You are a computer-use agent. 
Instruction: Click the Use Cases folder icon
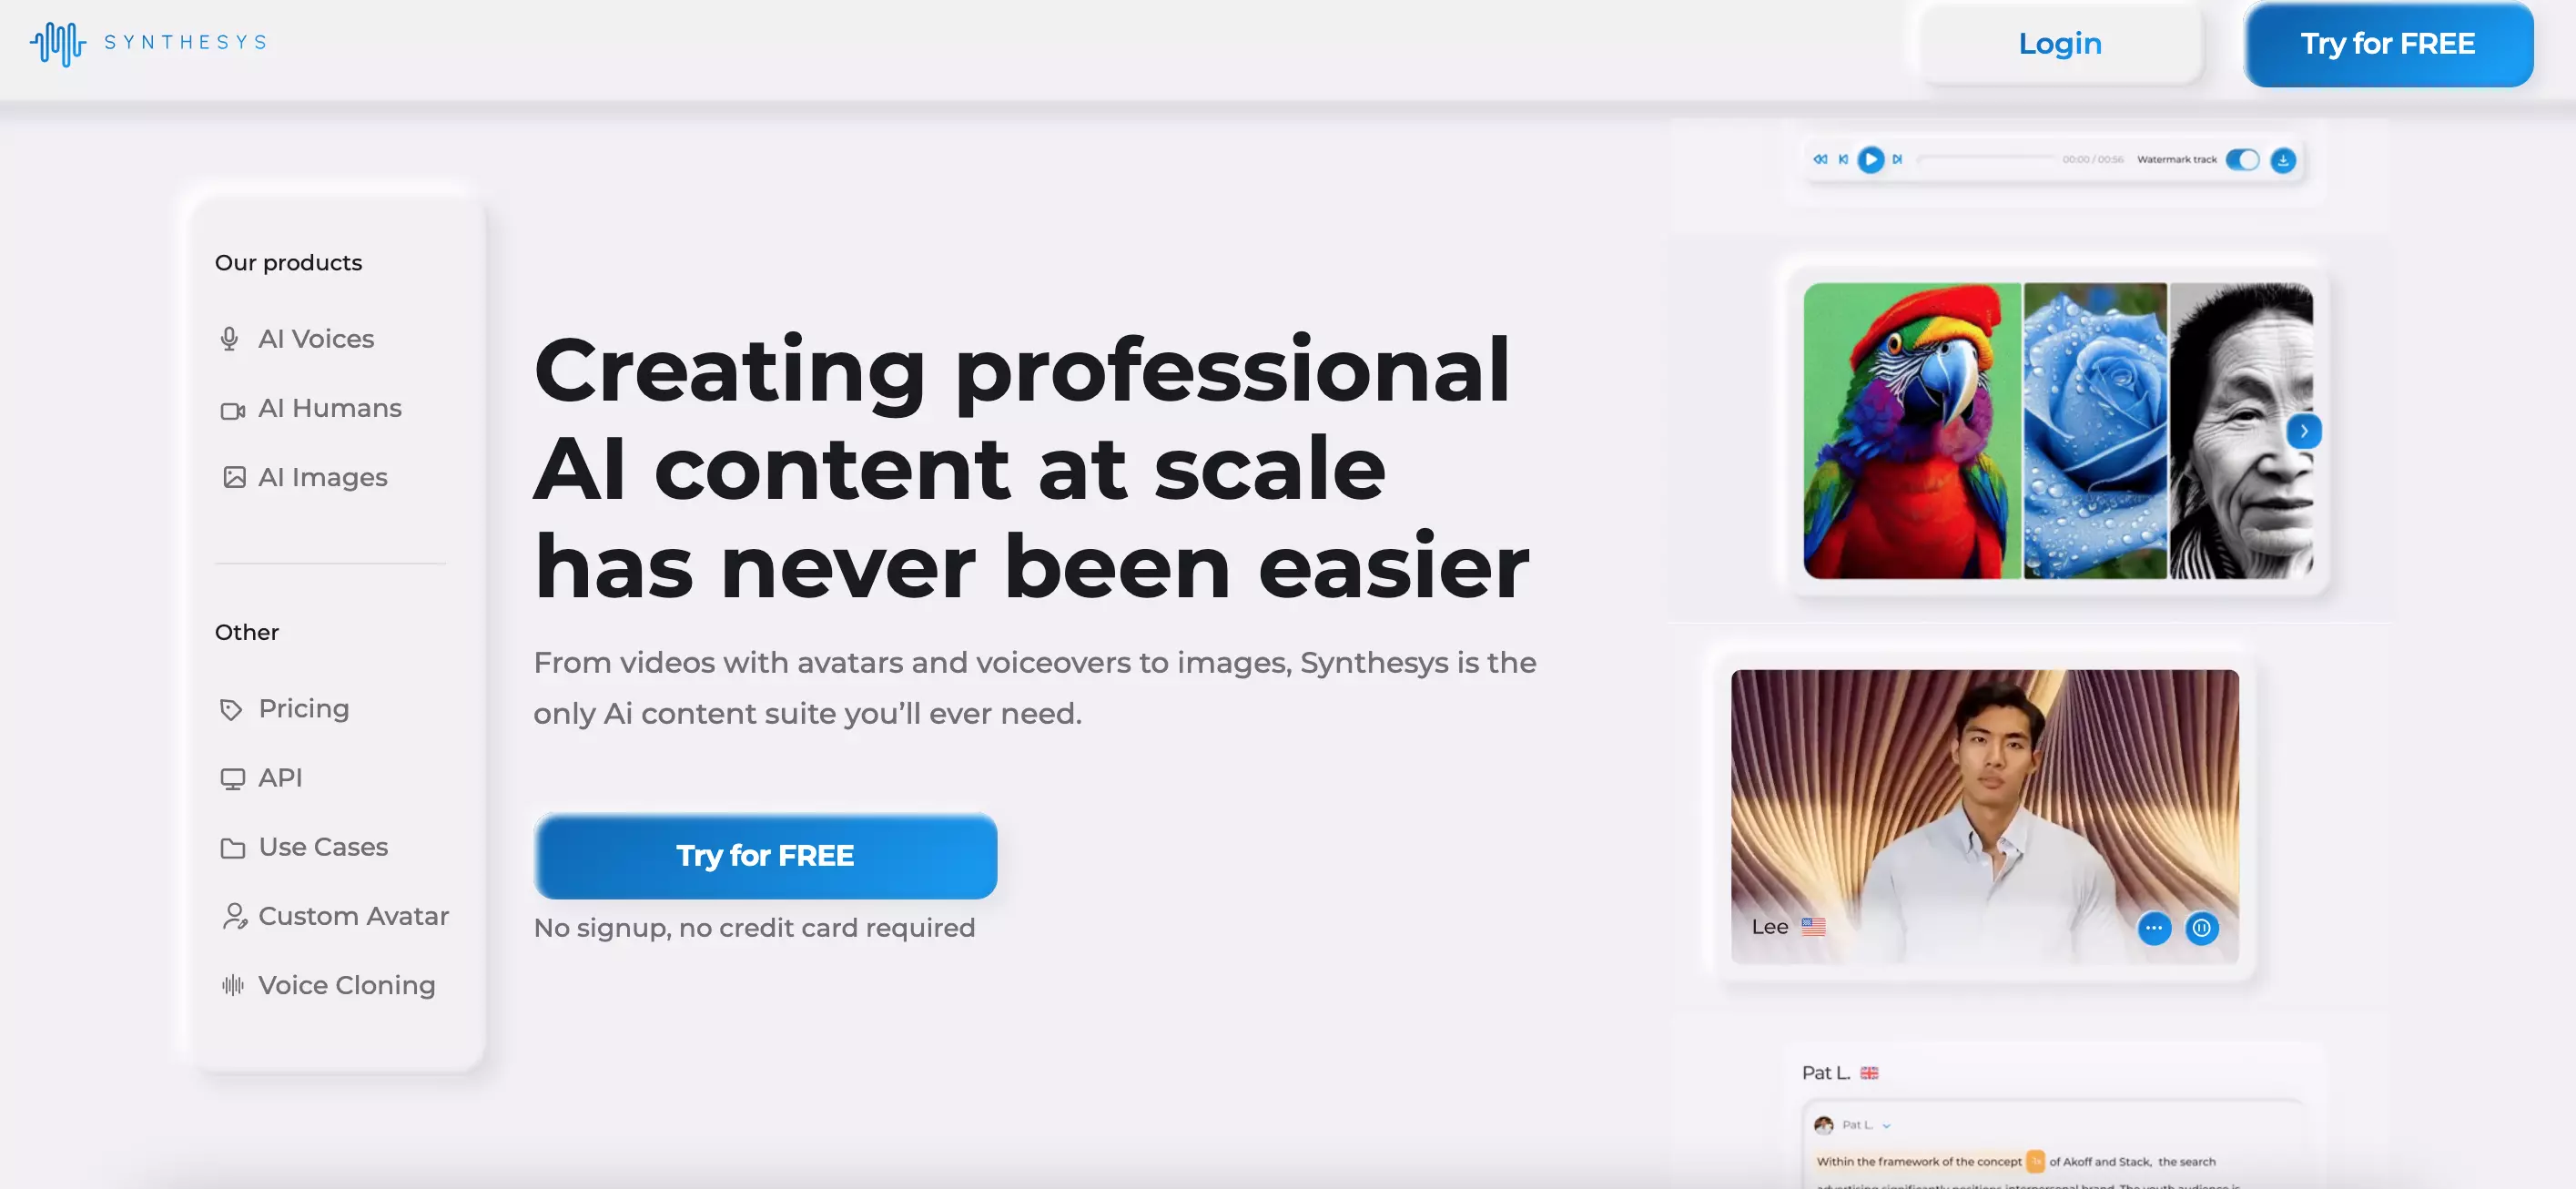pyautogui.click(x=230, y=848)
